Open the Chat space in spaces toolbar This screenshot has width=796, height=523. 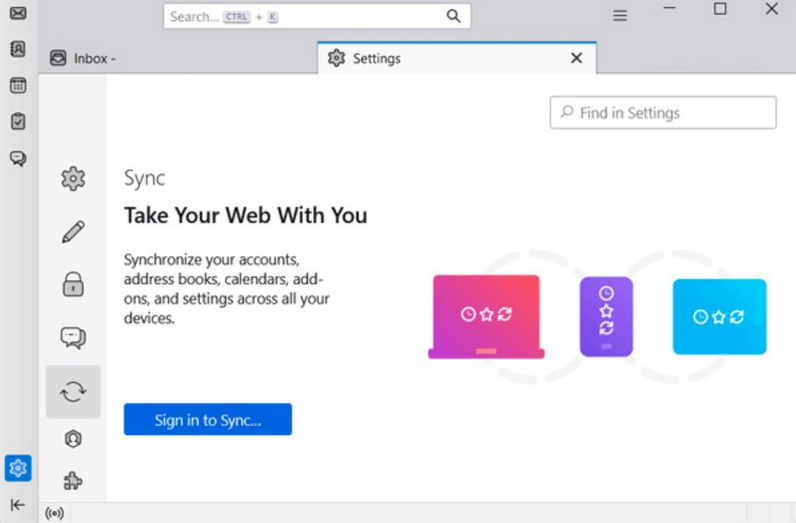pos(18,158)
